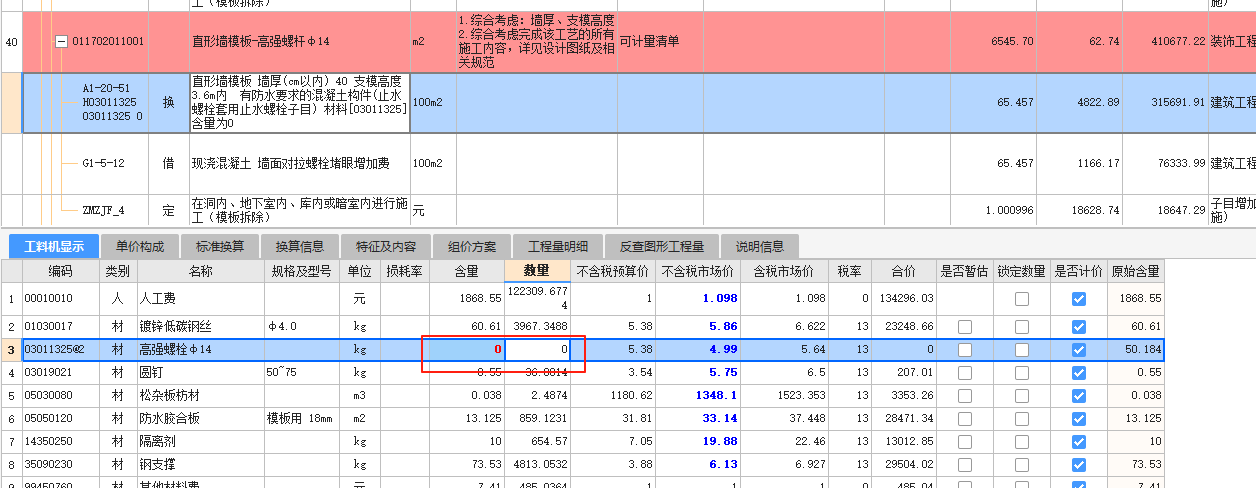The image size is (1256, 488).
Task: Select the 数量 cell of 高强螺栓Φ14
Action: coord(537,350)
